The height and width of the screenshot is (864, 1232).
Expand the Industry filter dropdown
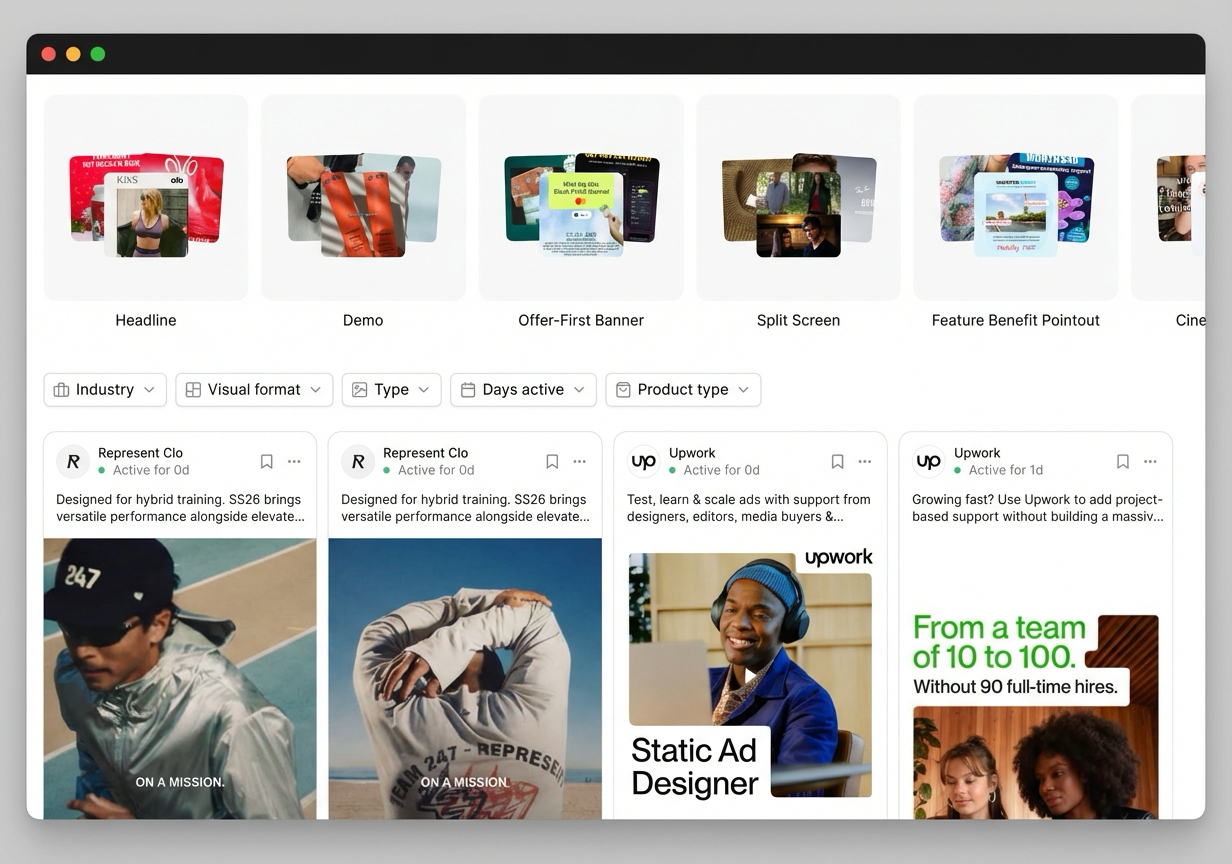[105, 390]
